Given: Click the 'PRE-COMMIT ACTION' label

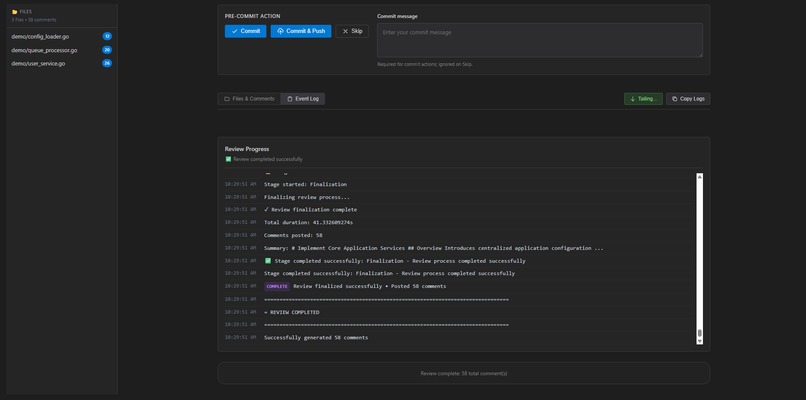Looking at the screenshot, I should pos(252,16).
